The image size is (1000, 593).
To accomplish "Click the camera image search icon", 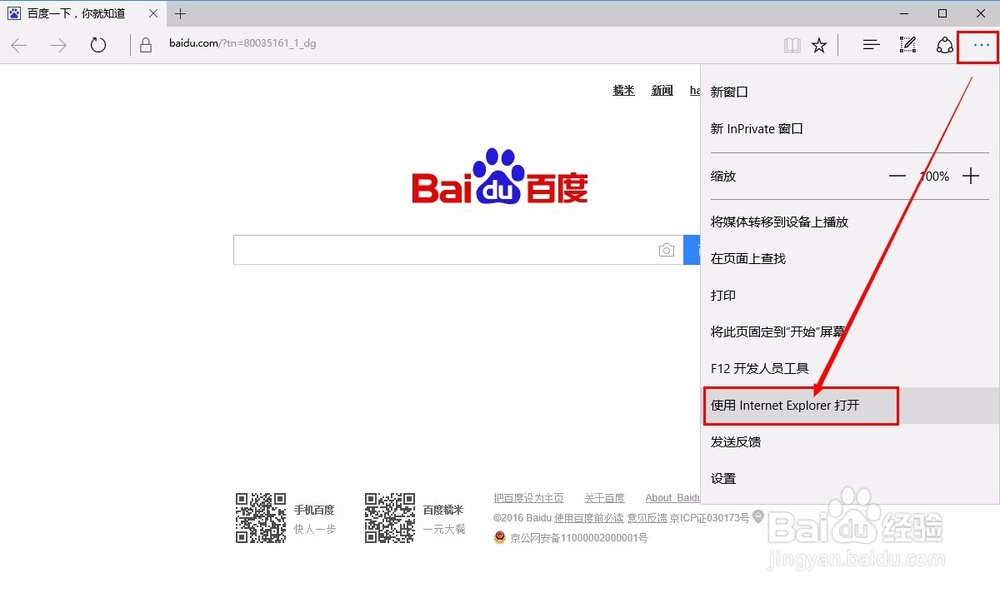I will [x=666, y=250].
